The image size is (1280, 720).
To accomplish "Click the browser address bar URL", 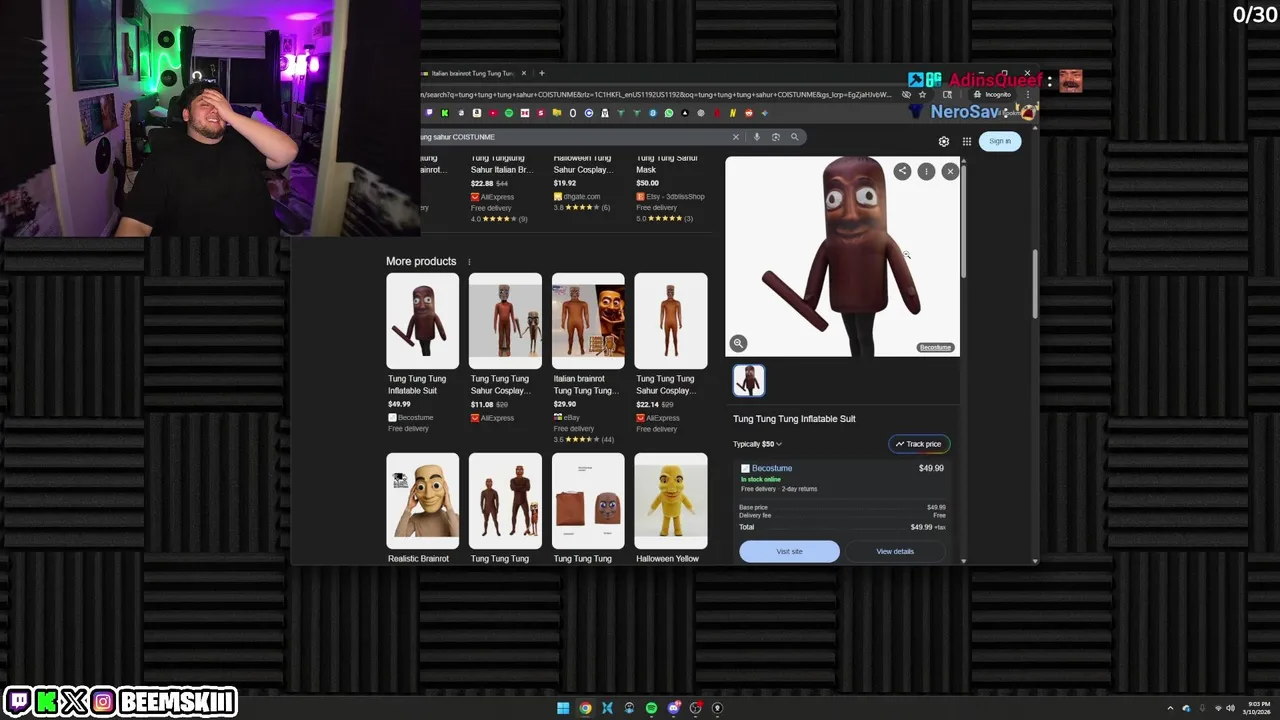I will pyautogui.click(x=655, y=95).
